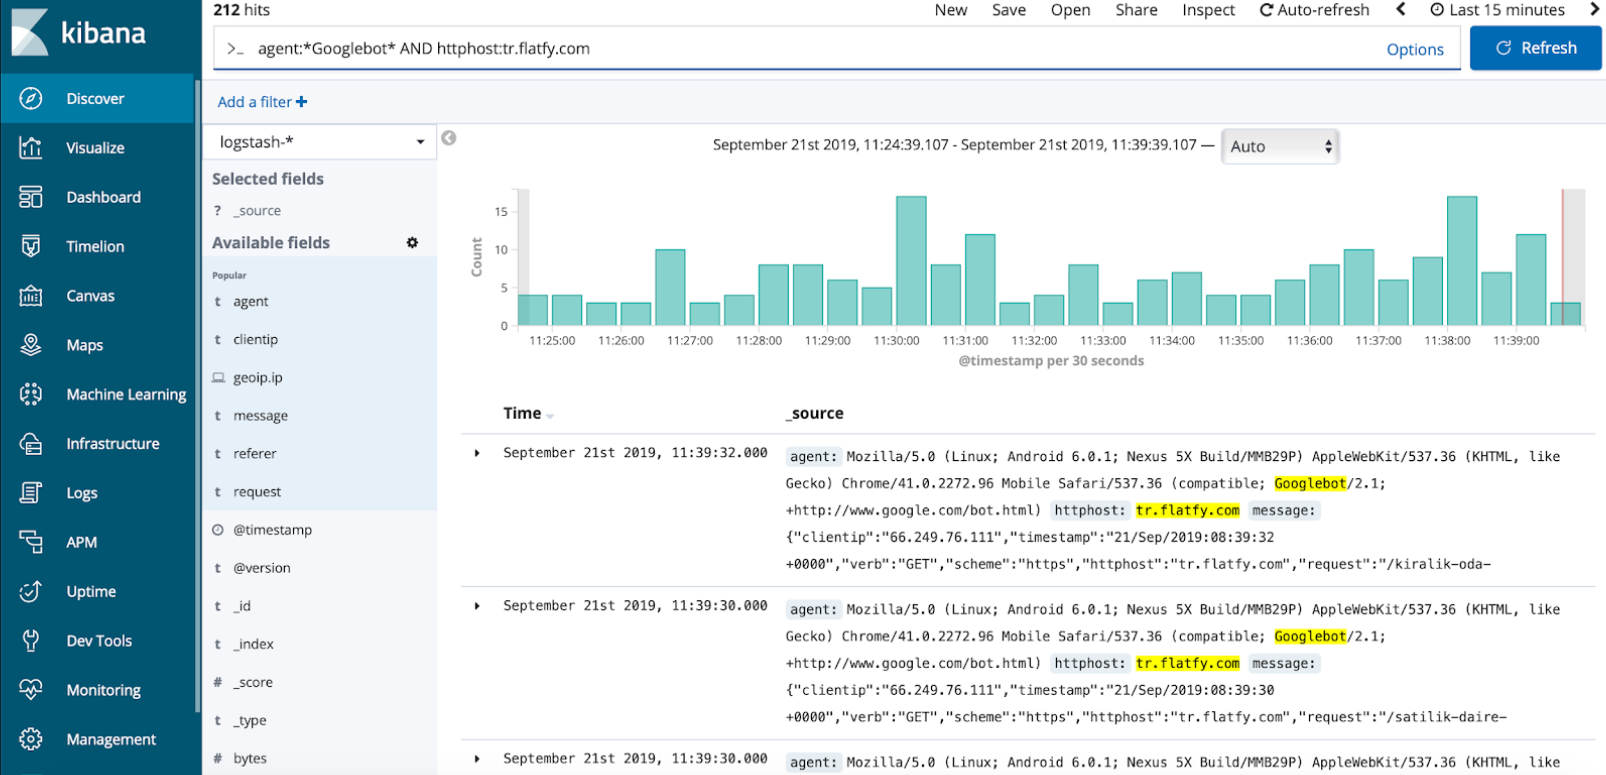
Task: Click Inspect in the top menu
Action: 1208,10
